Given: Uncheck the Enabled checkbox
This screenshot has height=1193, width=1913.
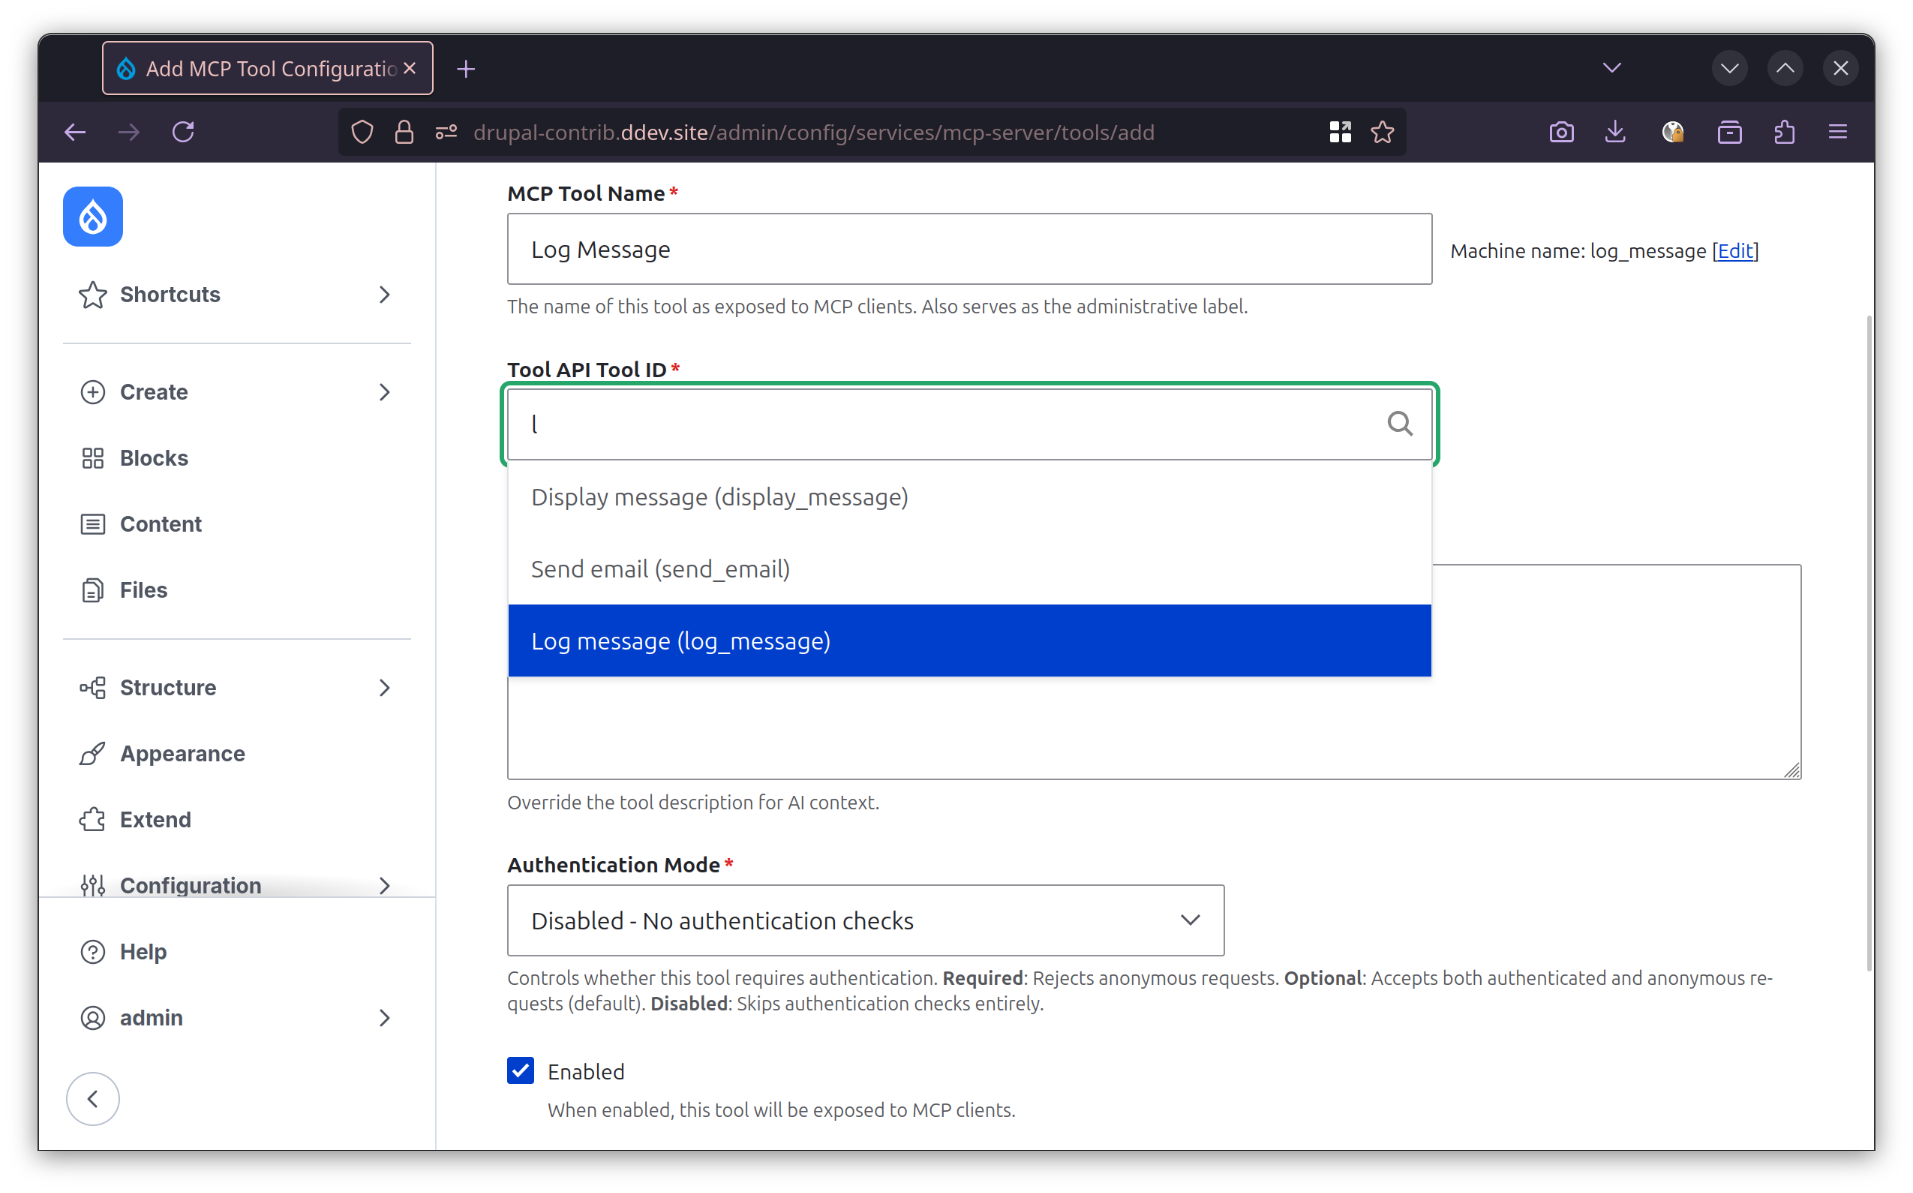Looking at the screenshot, I should pyautogui.click(x=521, y=1071).
